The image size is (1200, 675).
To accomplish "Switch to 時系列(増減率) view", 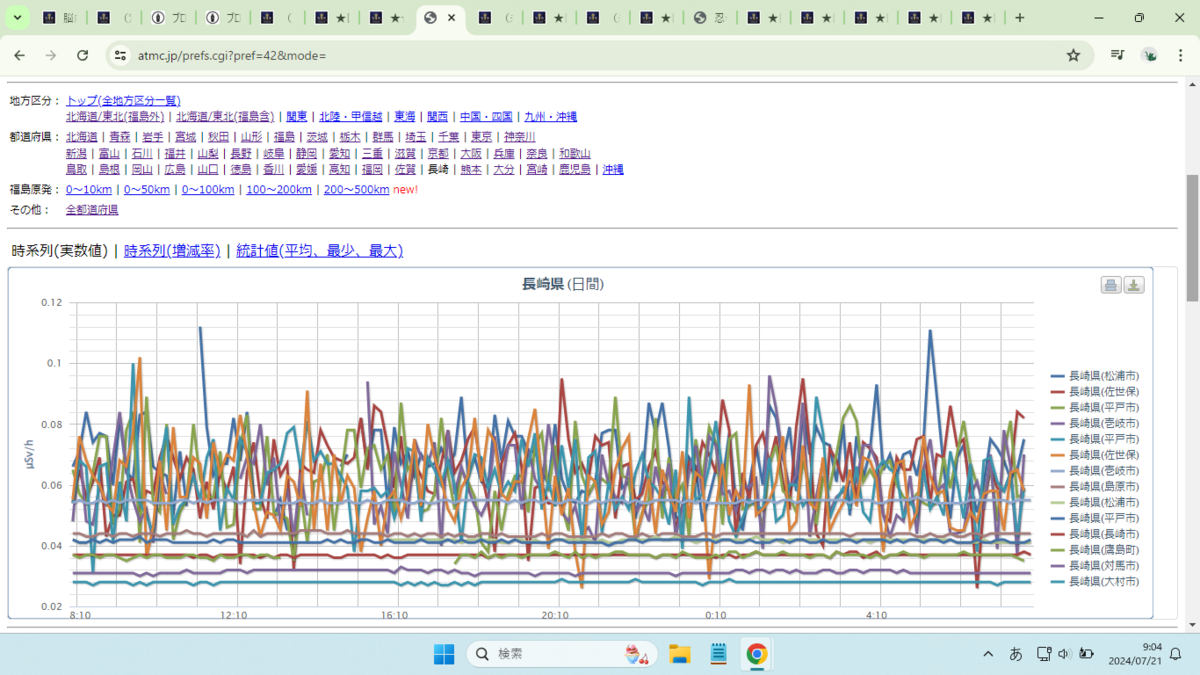I will (172, 251).
